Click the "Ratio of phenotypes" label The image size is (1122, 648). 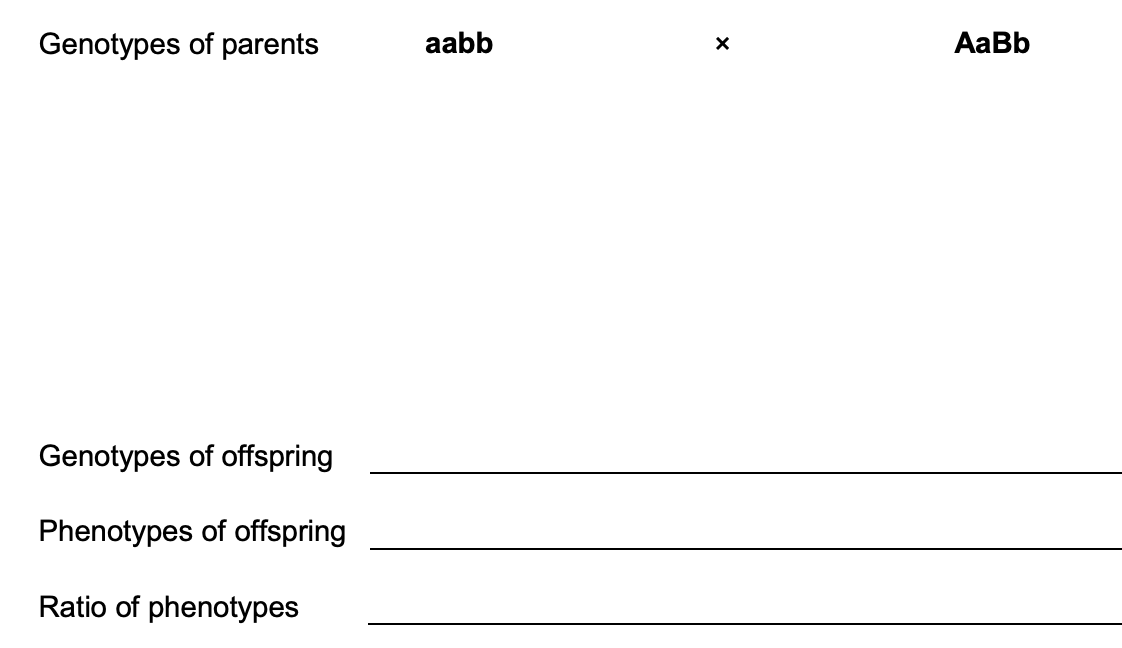pyautogui.click(x=169, y=607)
